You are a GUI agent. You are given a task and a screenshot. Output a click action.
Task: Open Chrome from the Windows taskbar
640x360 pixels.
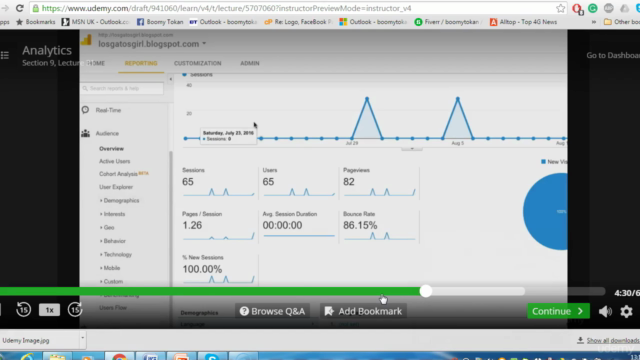click(120, 356)
